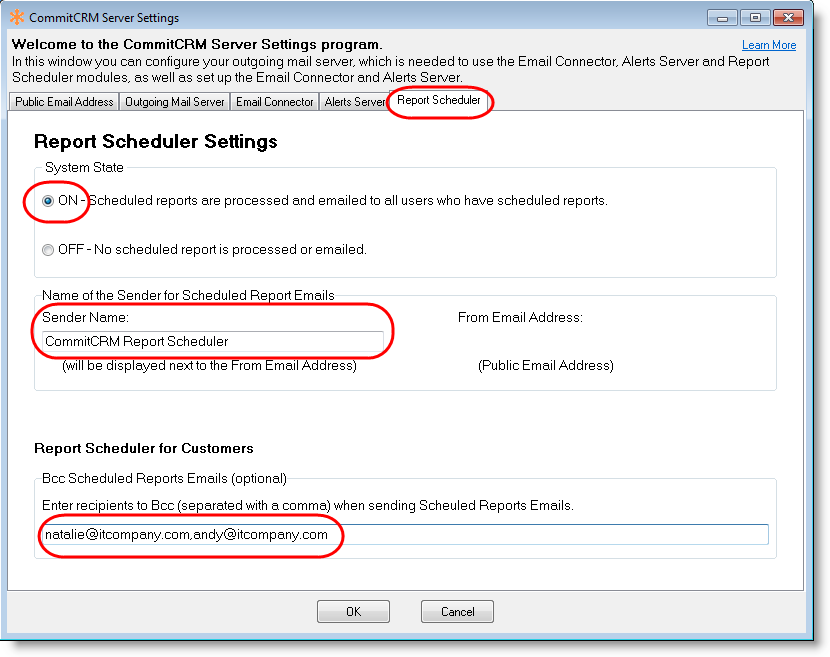Enable the ON system state radio button
830x657 pixels.
click(x=48, y=200)
